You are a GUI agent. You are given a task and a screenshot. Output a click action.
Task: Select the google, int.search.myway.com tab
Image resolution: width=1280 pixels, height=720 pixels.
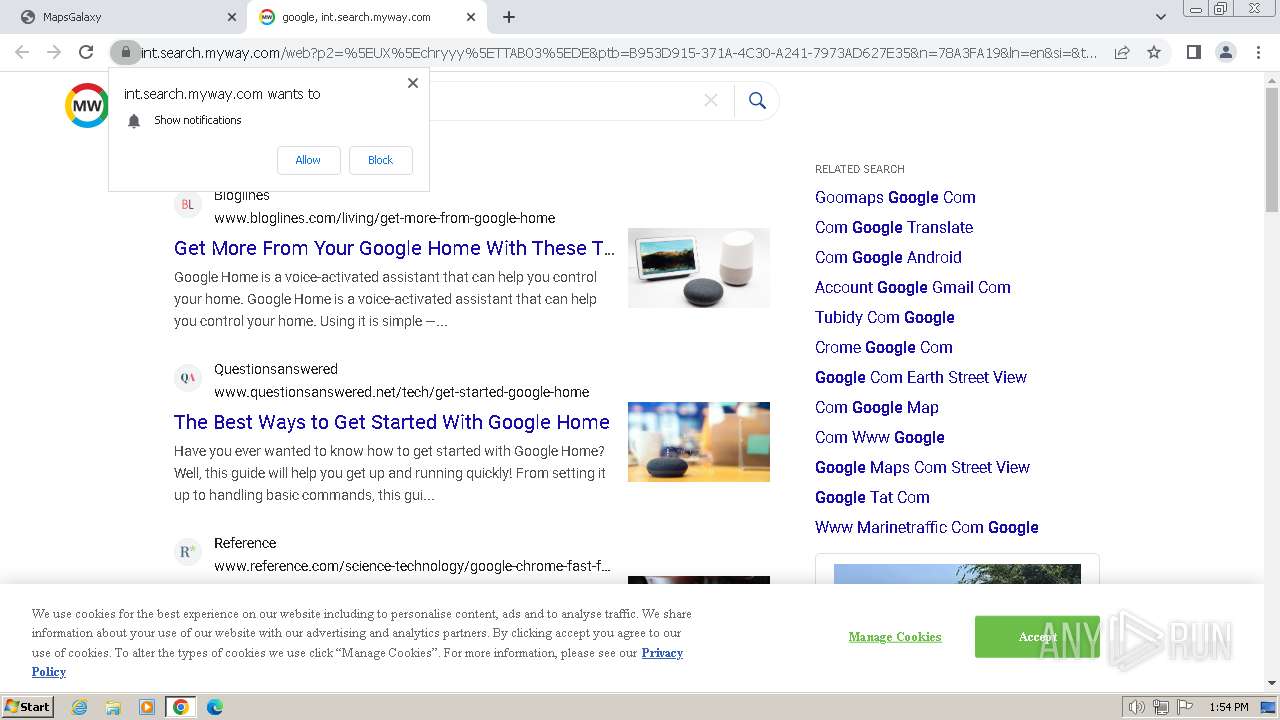point(366,17)
